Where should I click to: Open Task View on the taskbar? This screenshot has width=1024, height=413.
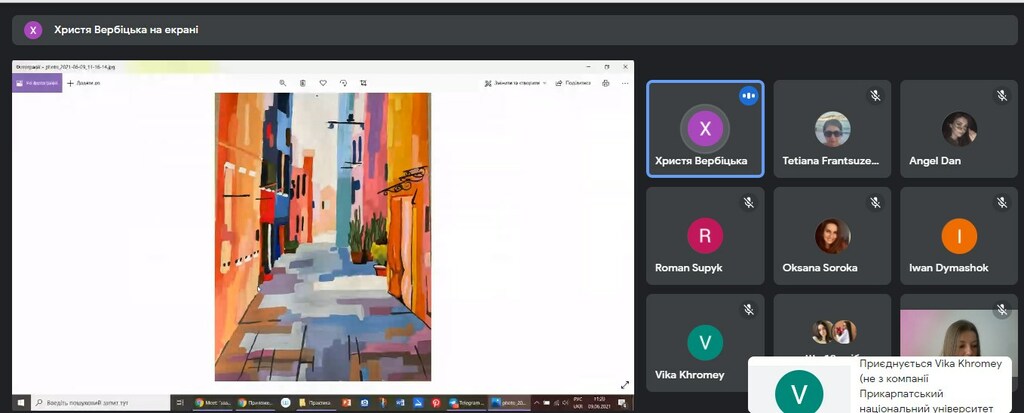tap(180, 403)
